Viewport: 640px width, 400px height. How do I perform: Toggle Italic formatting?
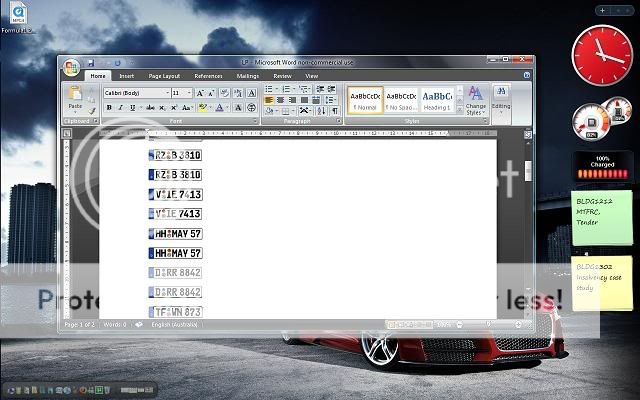120,107
